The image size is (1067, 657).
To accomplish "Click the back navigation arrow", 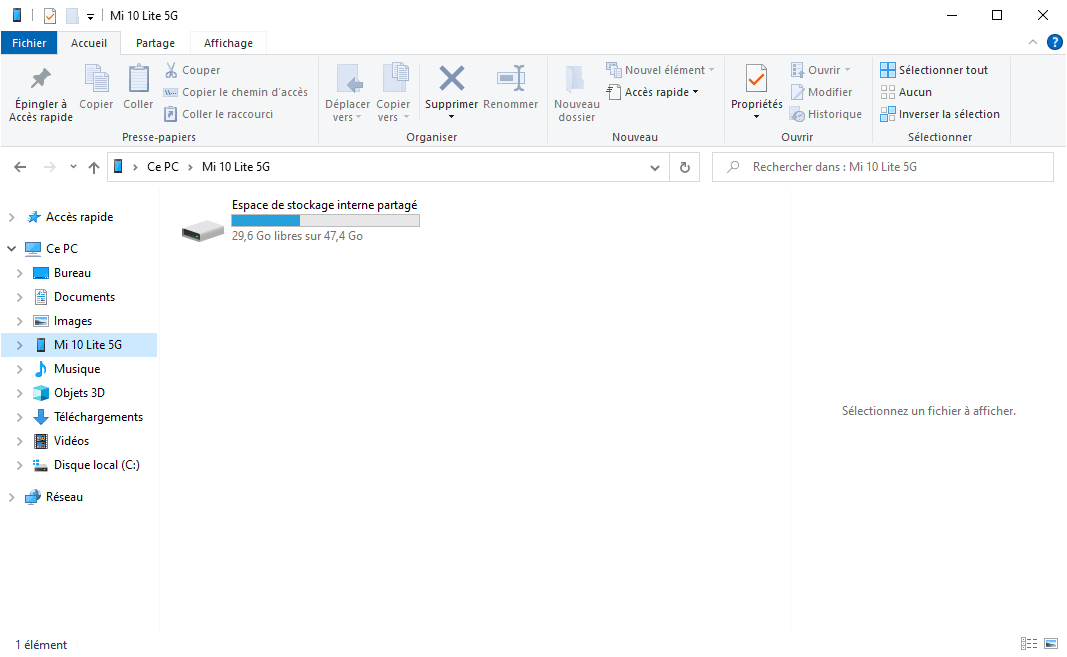I will (21, 168).
